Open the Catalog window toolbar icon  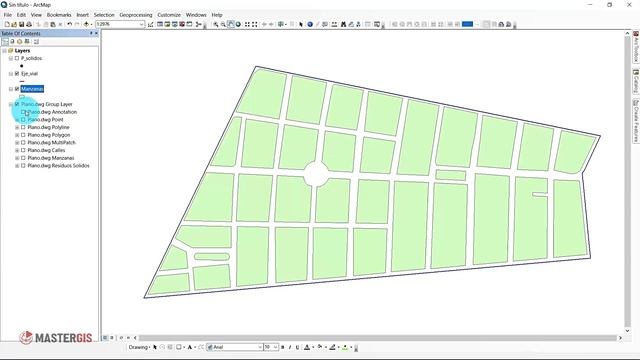coord(167,24)
